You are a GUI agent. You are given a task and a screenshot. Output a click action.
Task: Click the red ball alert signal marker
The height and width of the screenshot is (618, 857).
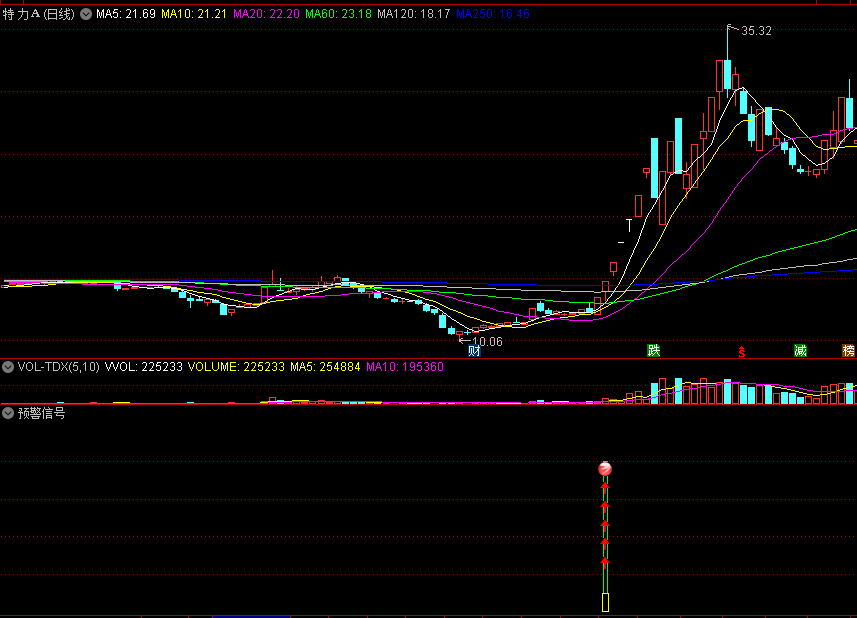tap(604, 468)
